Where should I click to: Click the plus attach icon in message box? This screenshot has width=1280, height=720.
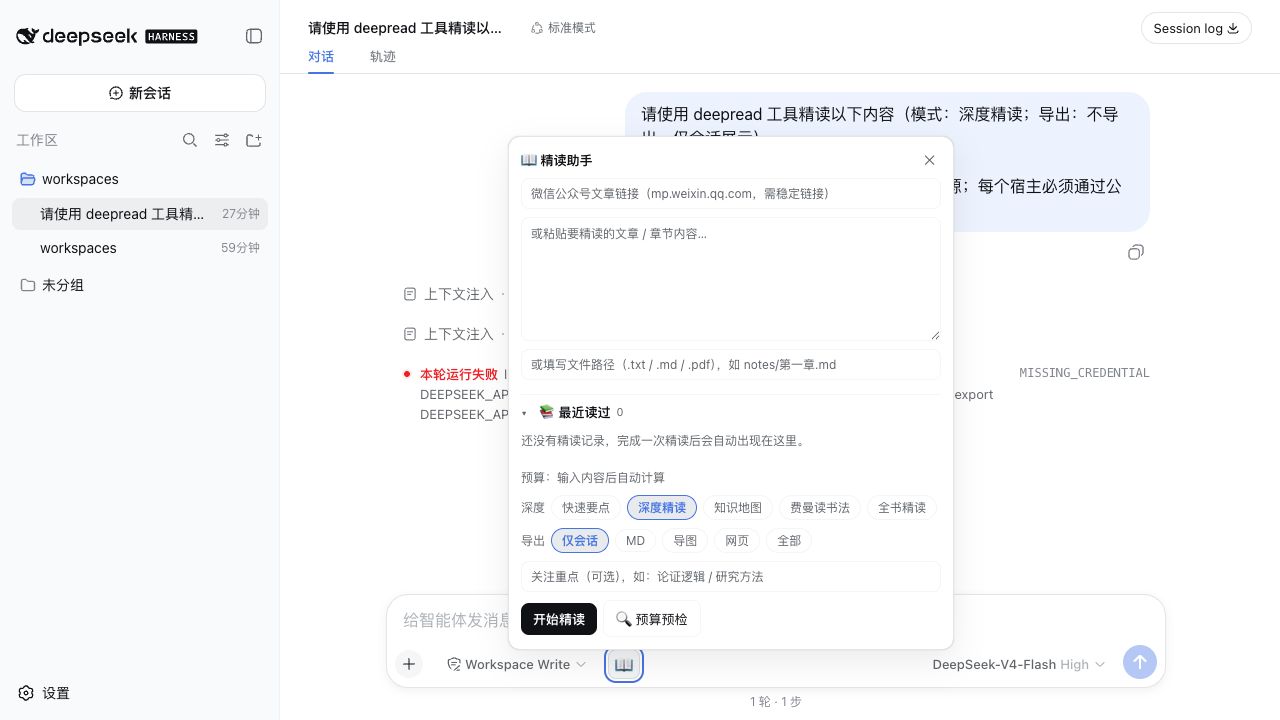pyautogui.click(x=409, y=664)
